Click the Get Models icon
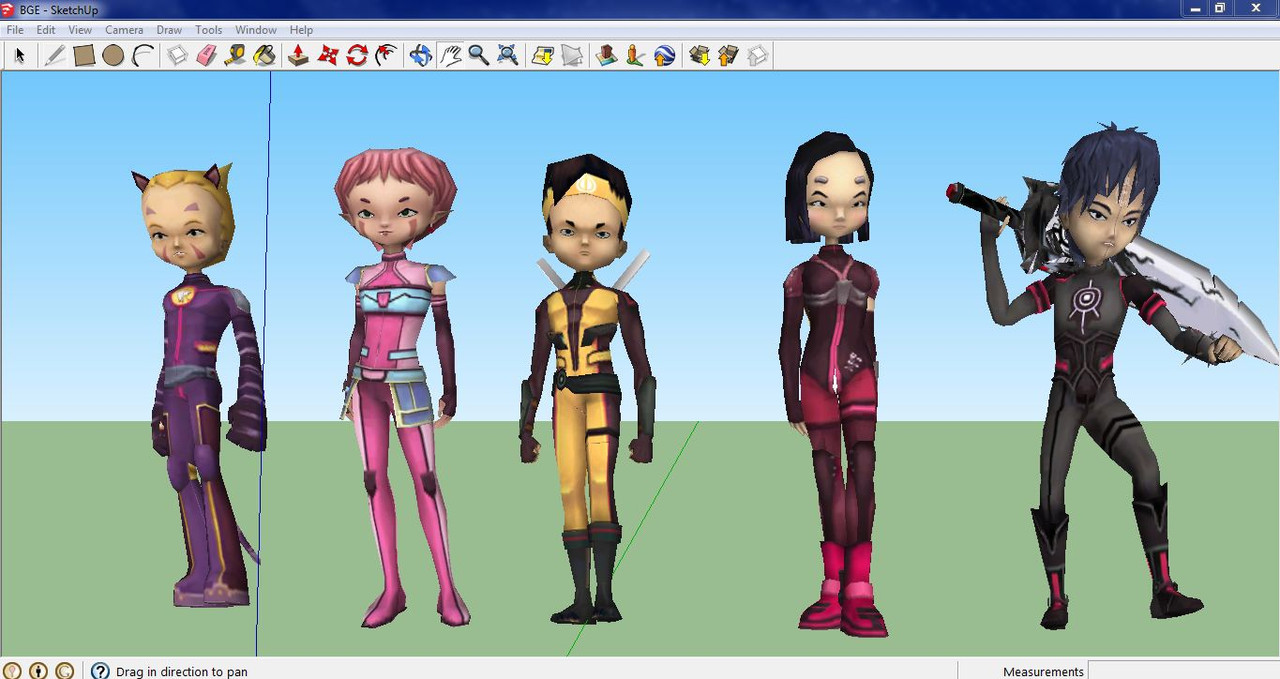This screenshot has width=1280, height=679. 699,56
